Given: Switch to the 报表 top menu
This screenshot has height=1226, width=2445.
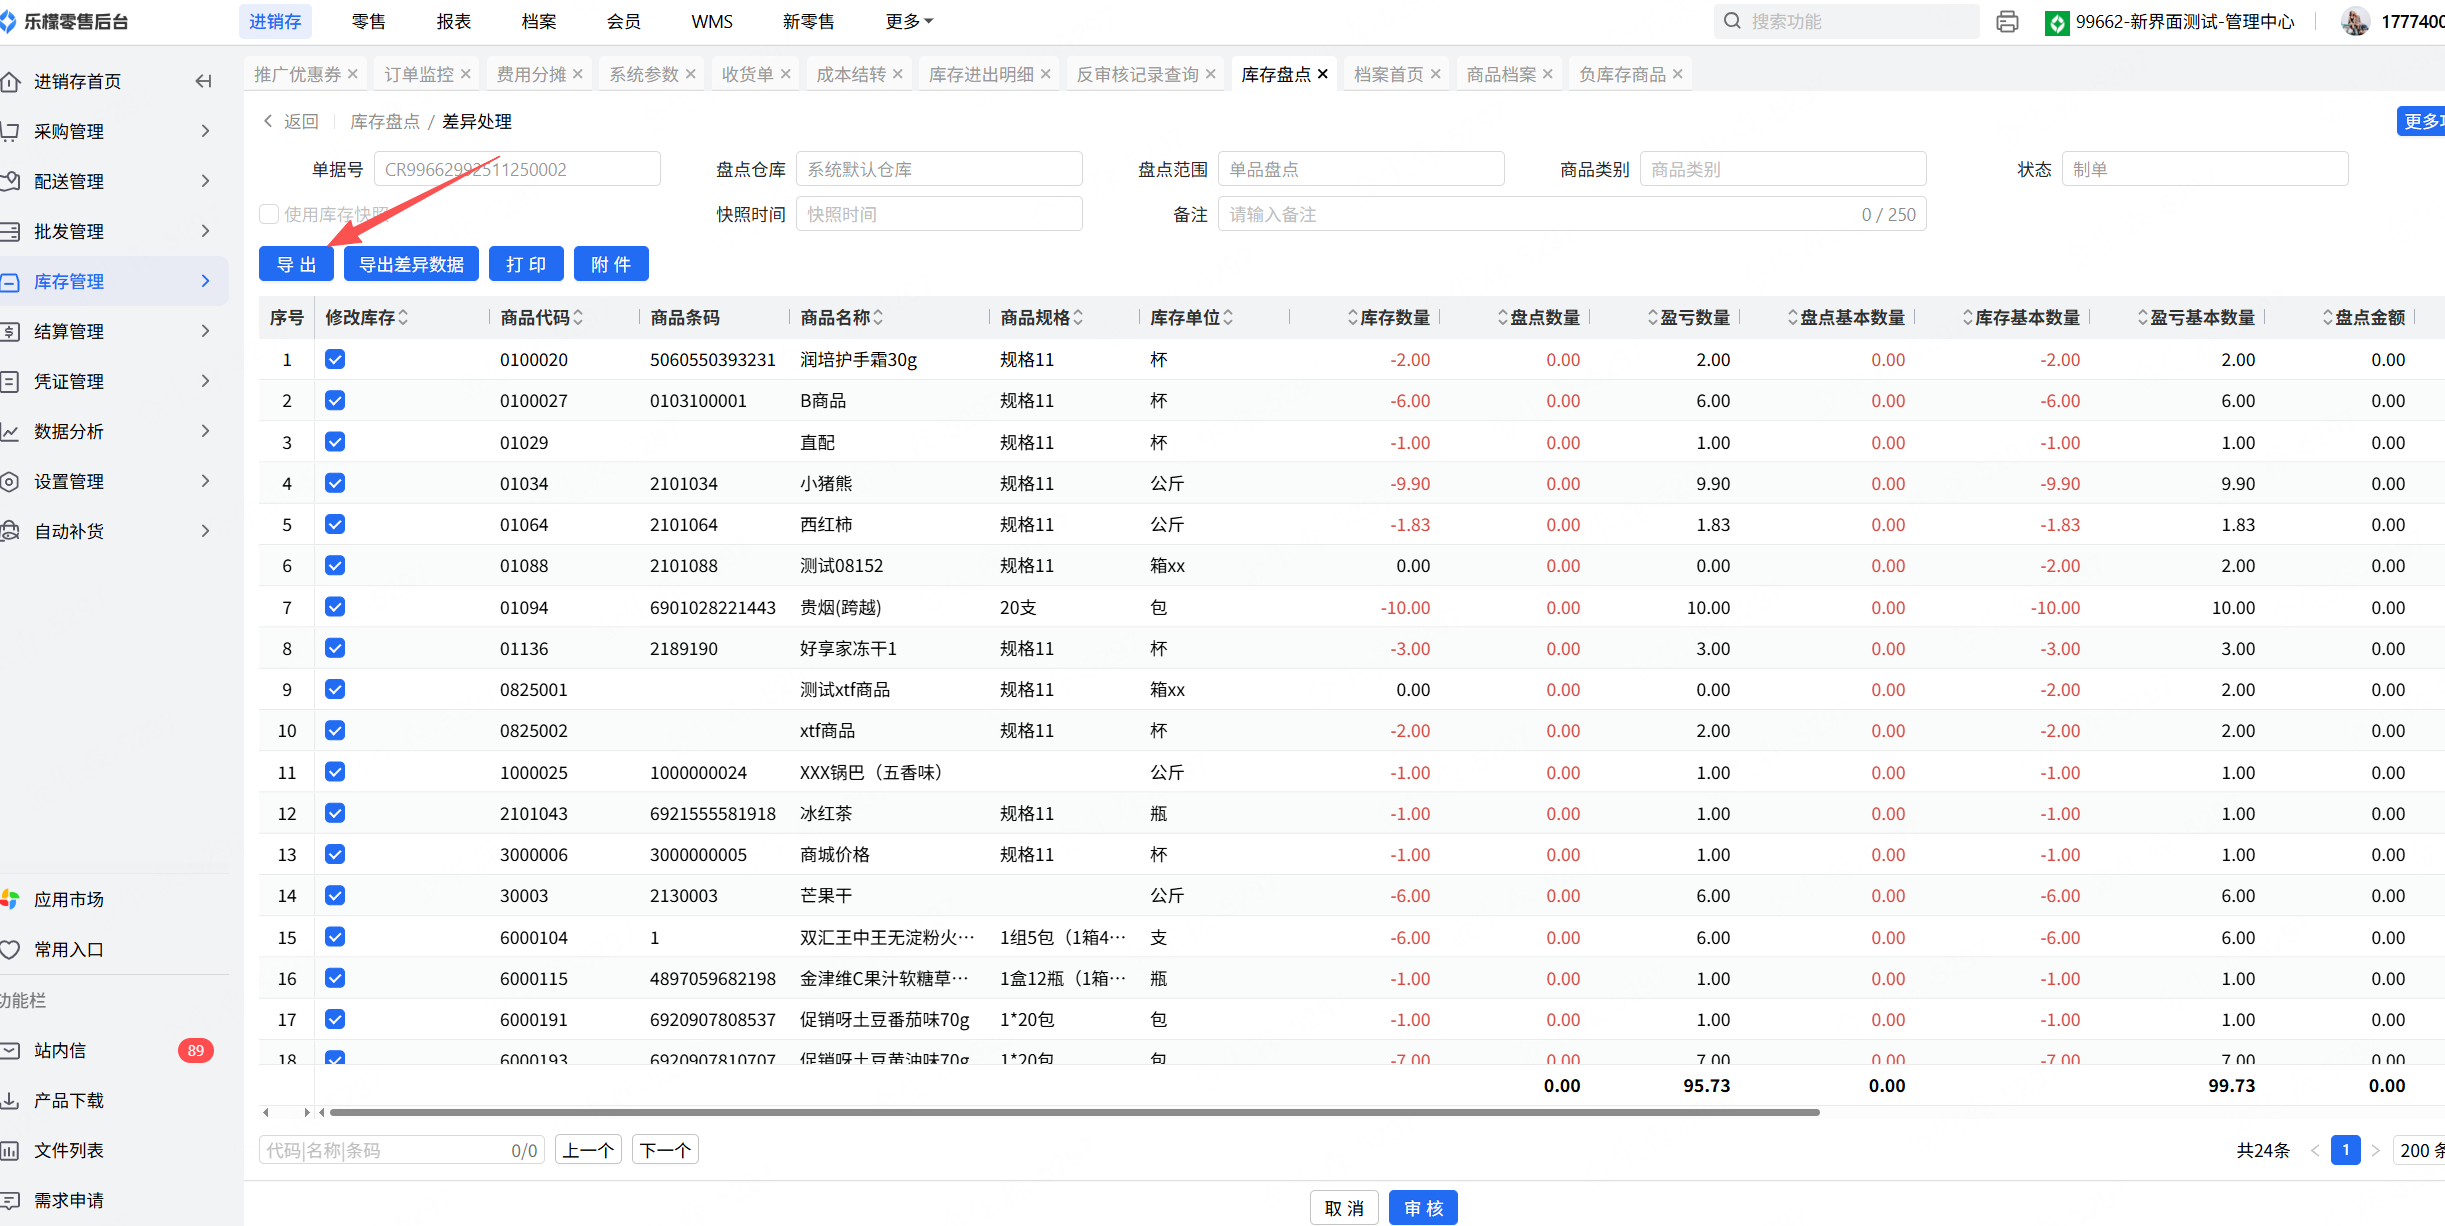Looking at the screenshot, I should coord(453,21).
